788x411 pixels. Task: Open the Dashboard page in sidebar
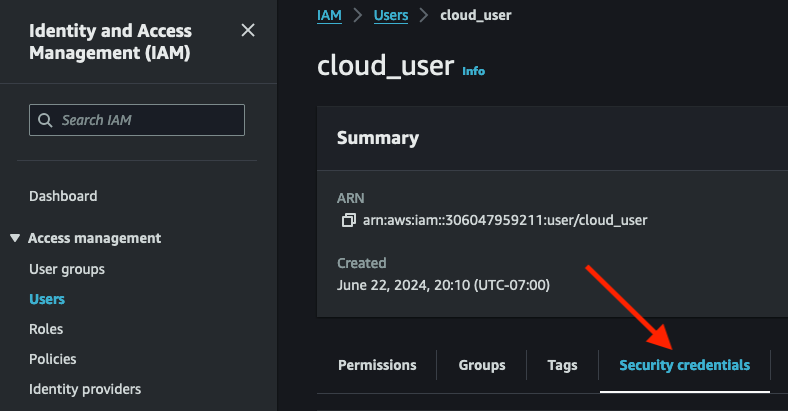click(x=63, y=196)
